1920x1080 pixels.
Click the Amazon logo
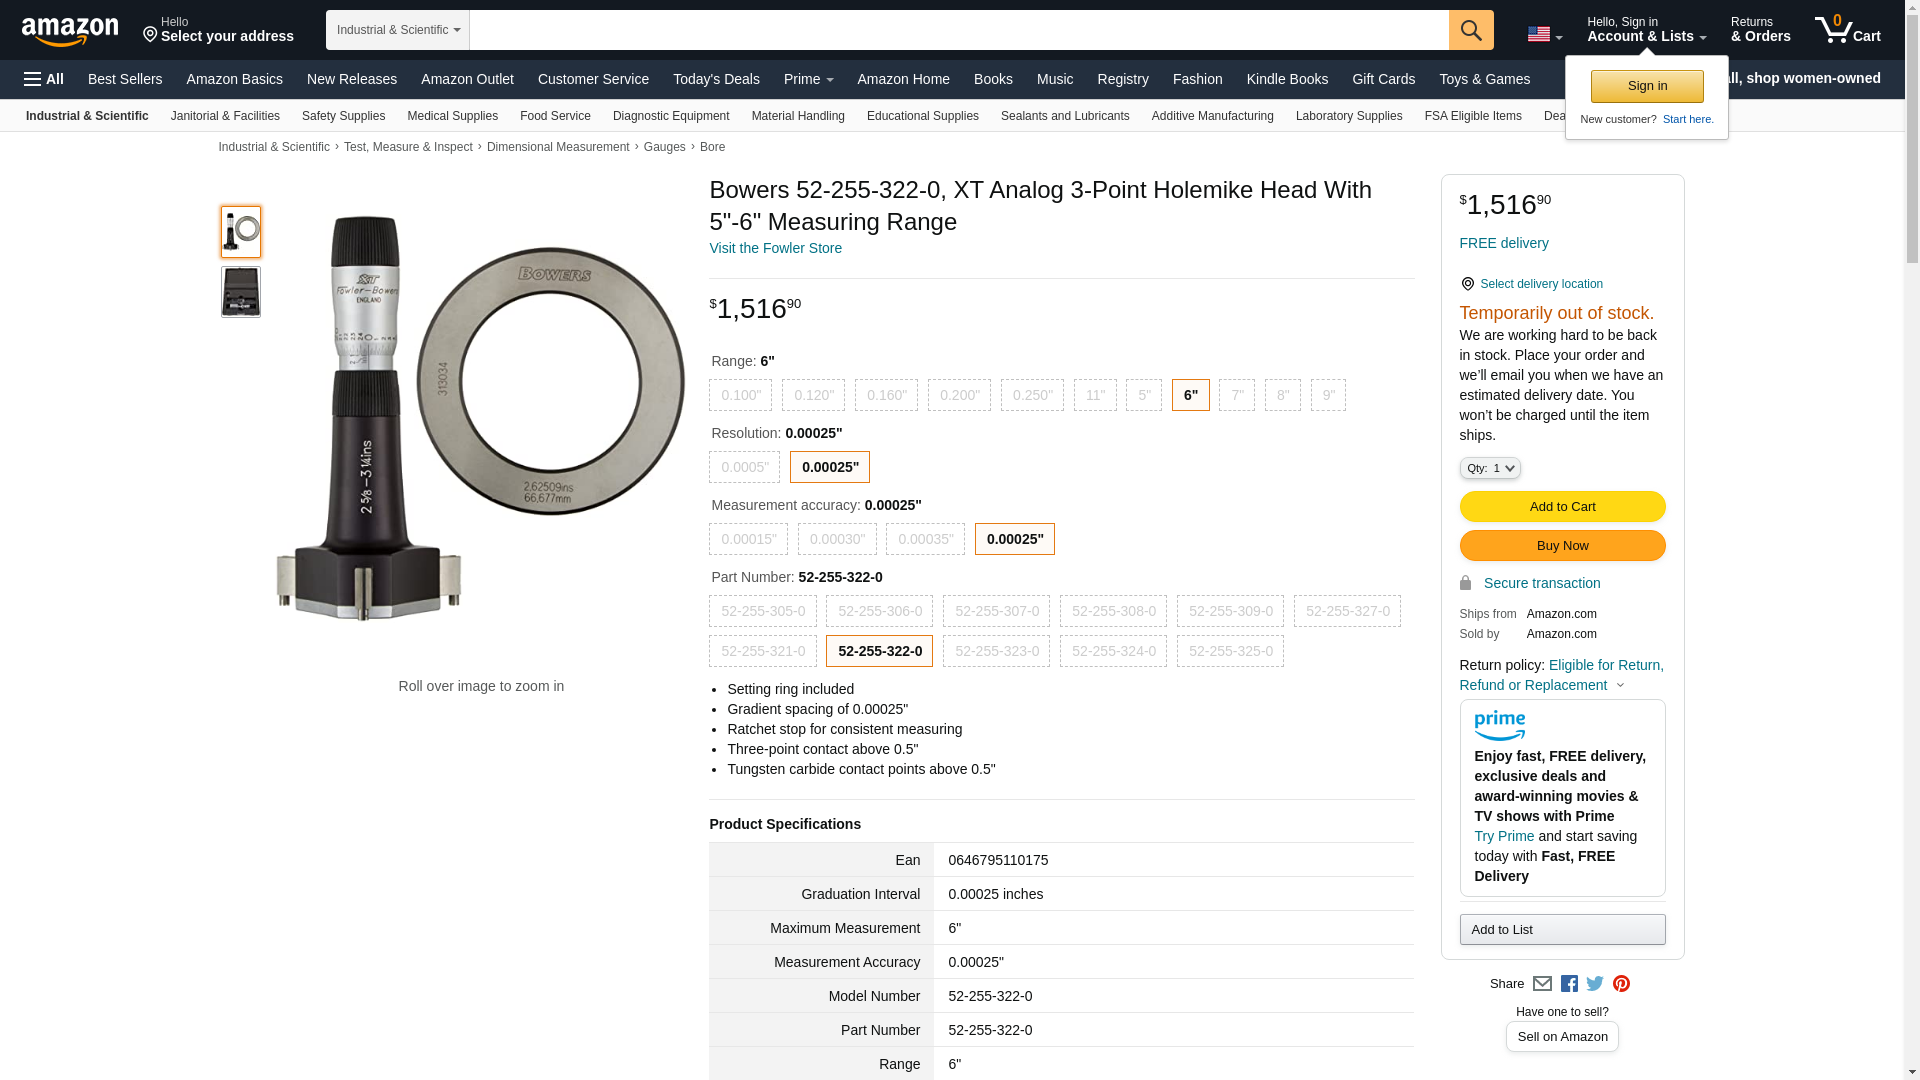click(x=70, y=31)
